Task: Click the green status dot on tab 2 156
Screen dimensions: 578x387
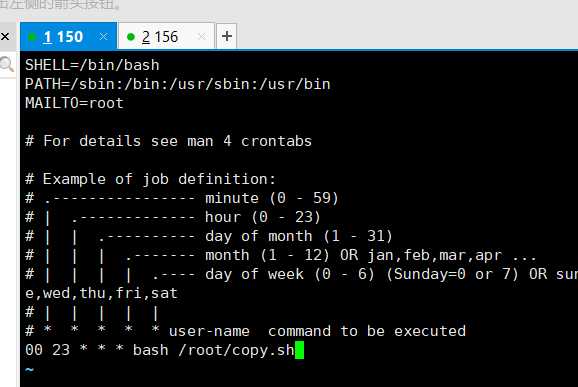Action: tap(130, 37)
